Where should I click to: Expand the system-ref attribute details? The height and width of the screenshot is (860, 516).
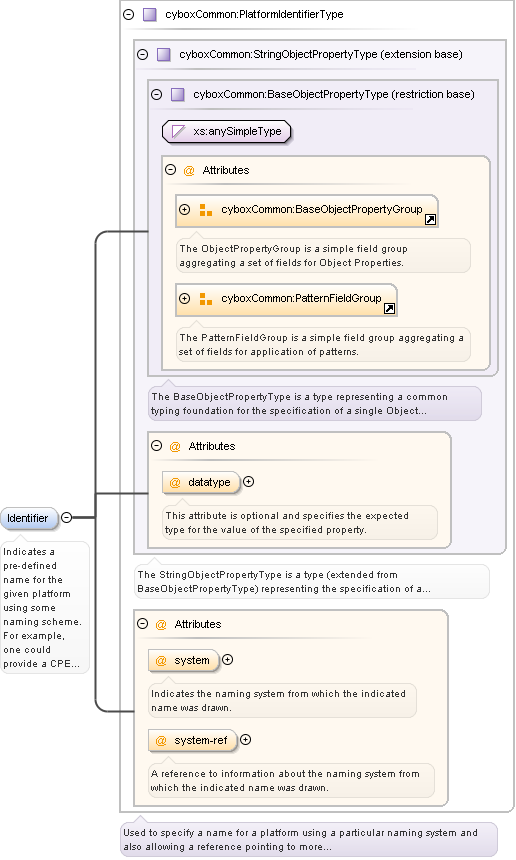(246, 739)
